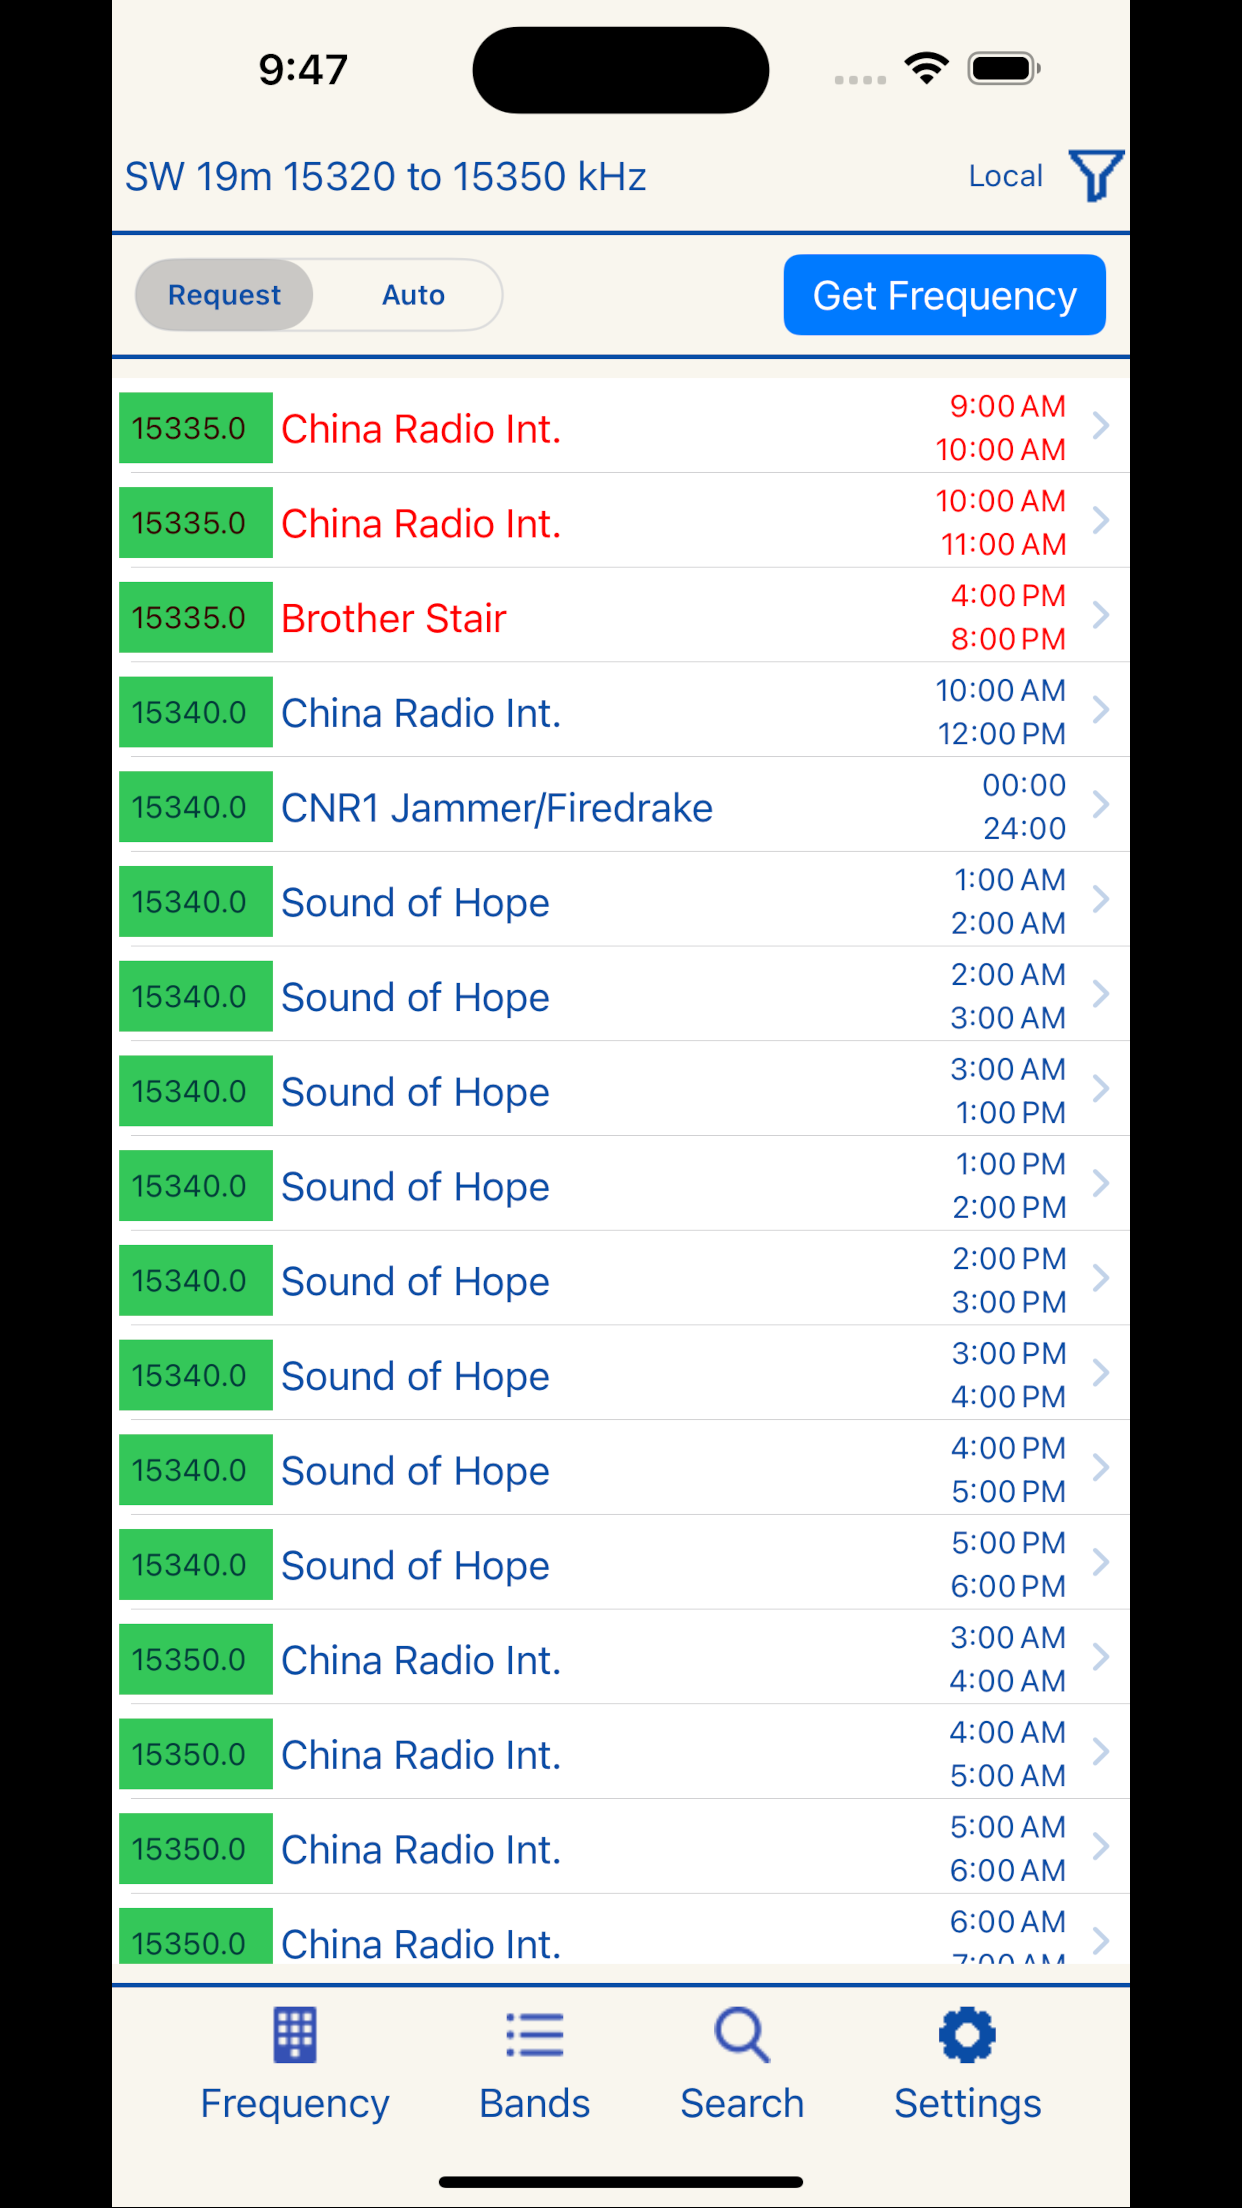
Task: Open Sound of Hope 3:00 AM–1:00 PM chevron
Action: 1101,1088
